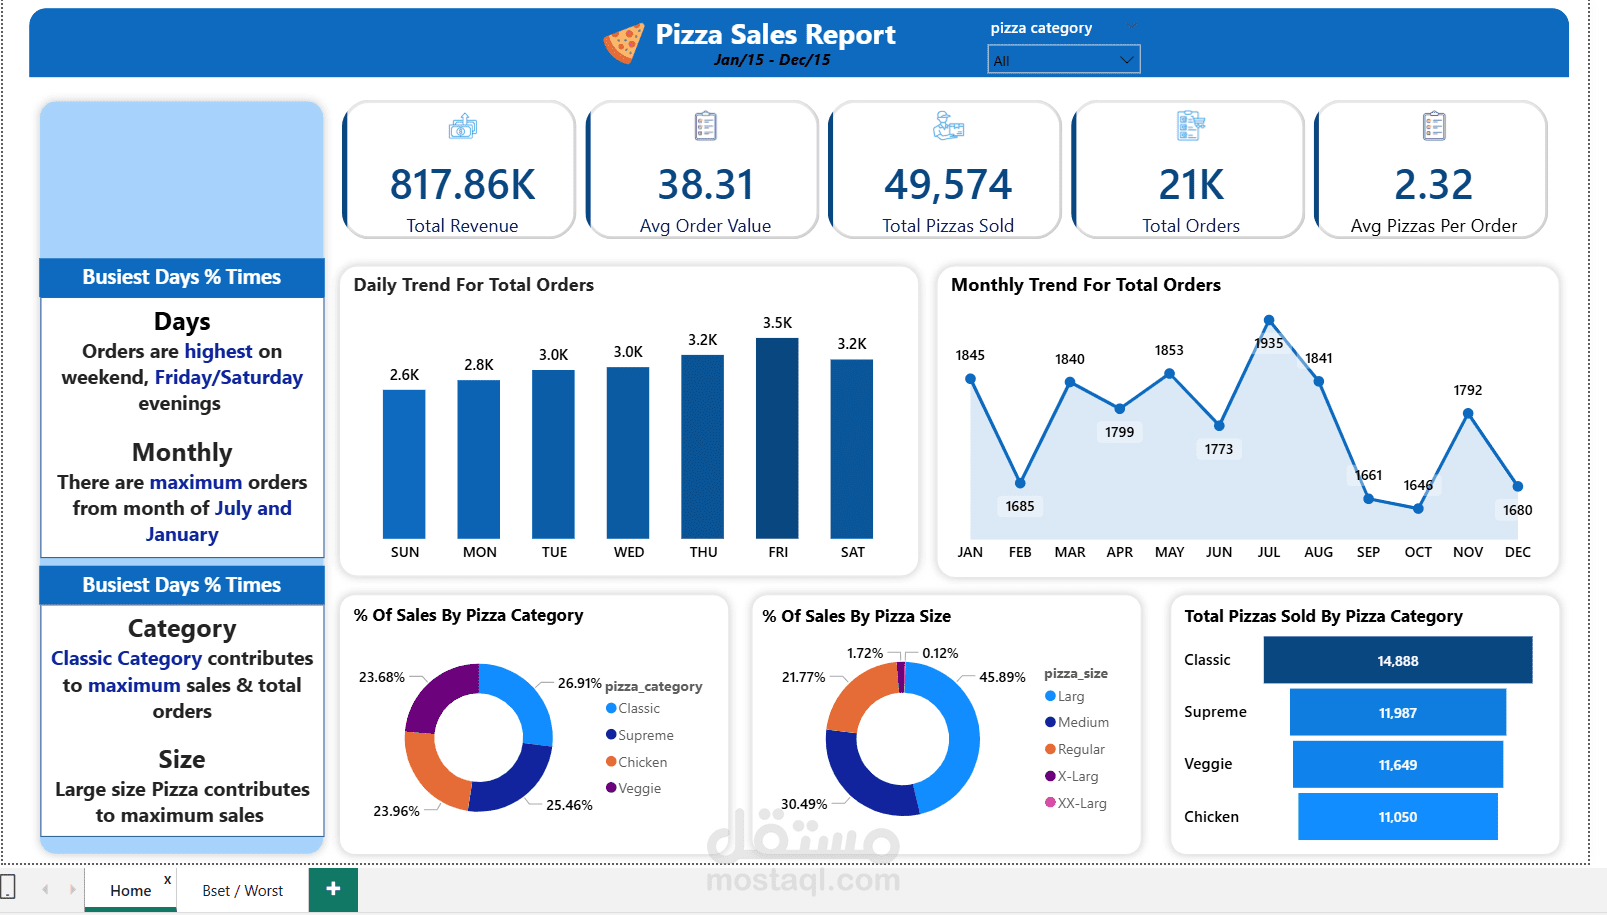
Task: Select the Home sheet tab
Action: click(x=129, y=889)
